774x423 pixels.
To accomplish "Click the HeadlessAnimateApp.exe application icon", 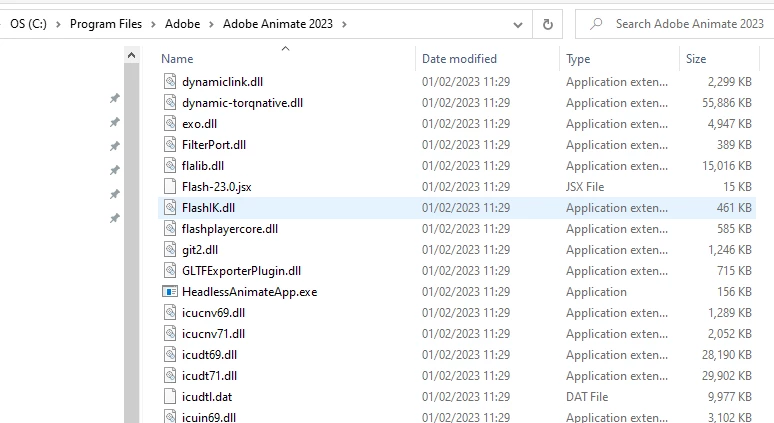I will point(170,292).
